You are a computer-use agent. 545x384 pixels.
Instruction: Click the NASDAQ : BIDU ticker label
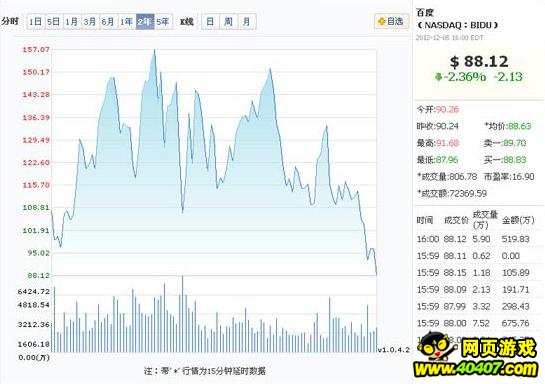(x=458, y=25)
